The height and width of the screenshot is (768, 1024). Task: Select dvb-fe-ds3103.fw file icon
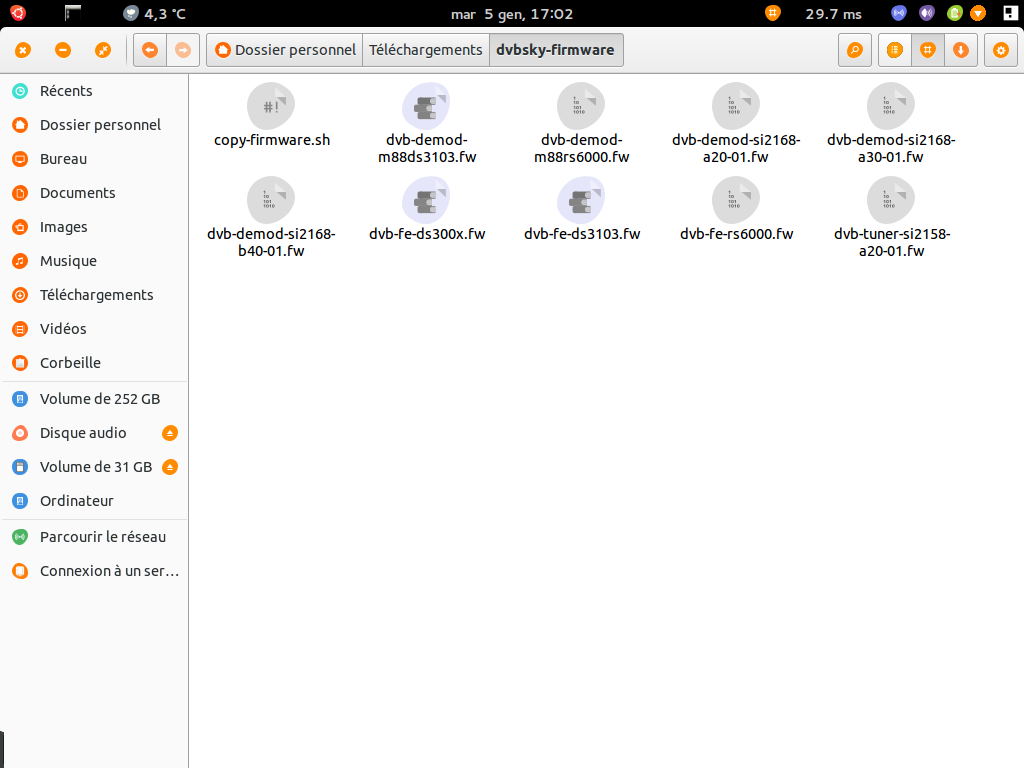(x=581, y=200)
